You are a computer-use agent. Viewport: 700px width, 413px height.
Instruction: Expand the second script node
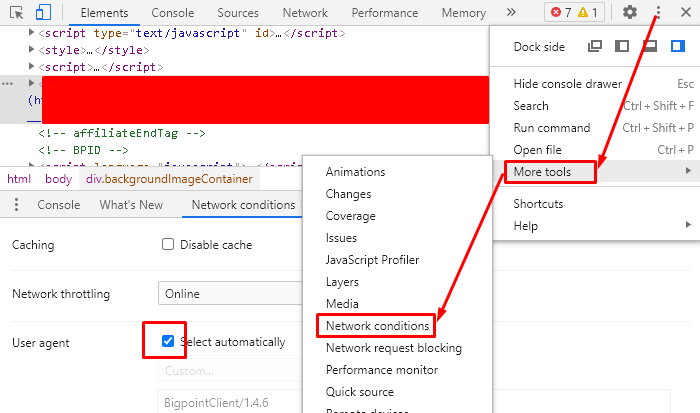[31, 66]
